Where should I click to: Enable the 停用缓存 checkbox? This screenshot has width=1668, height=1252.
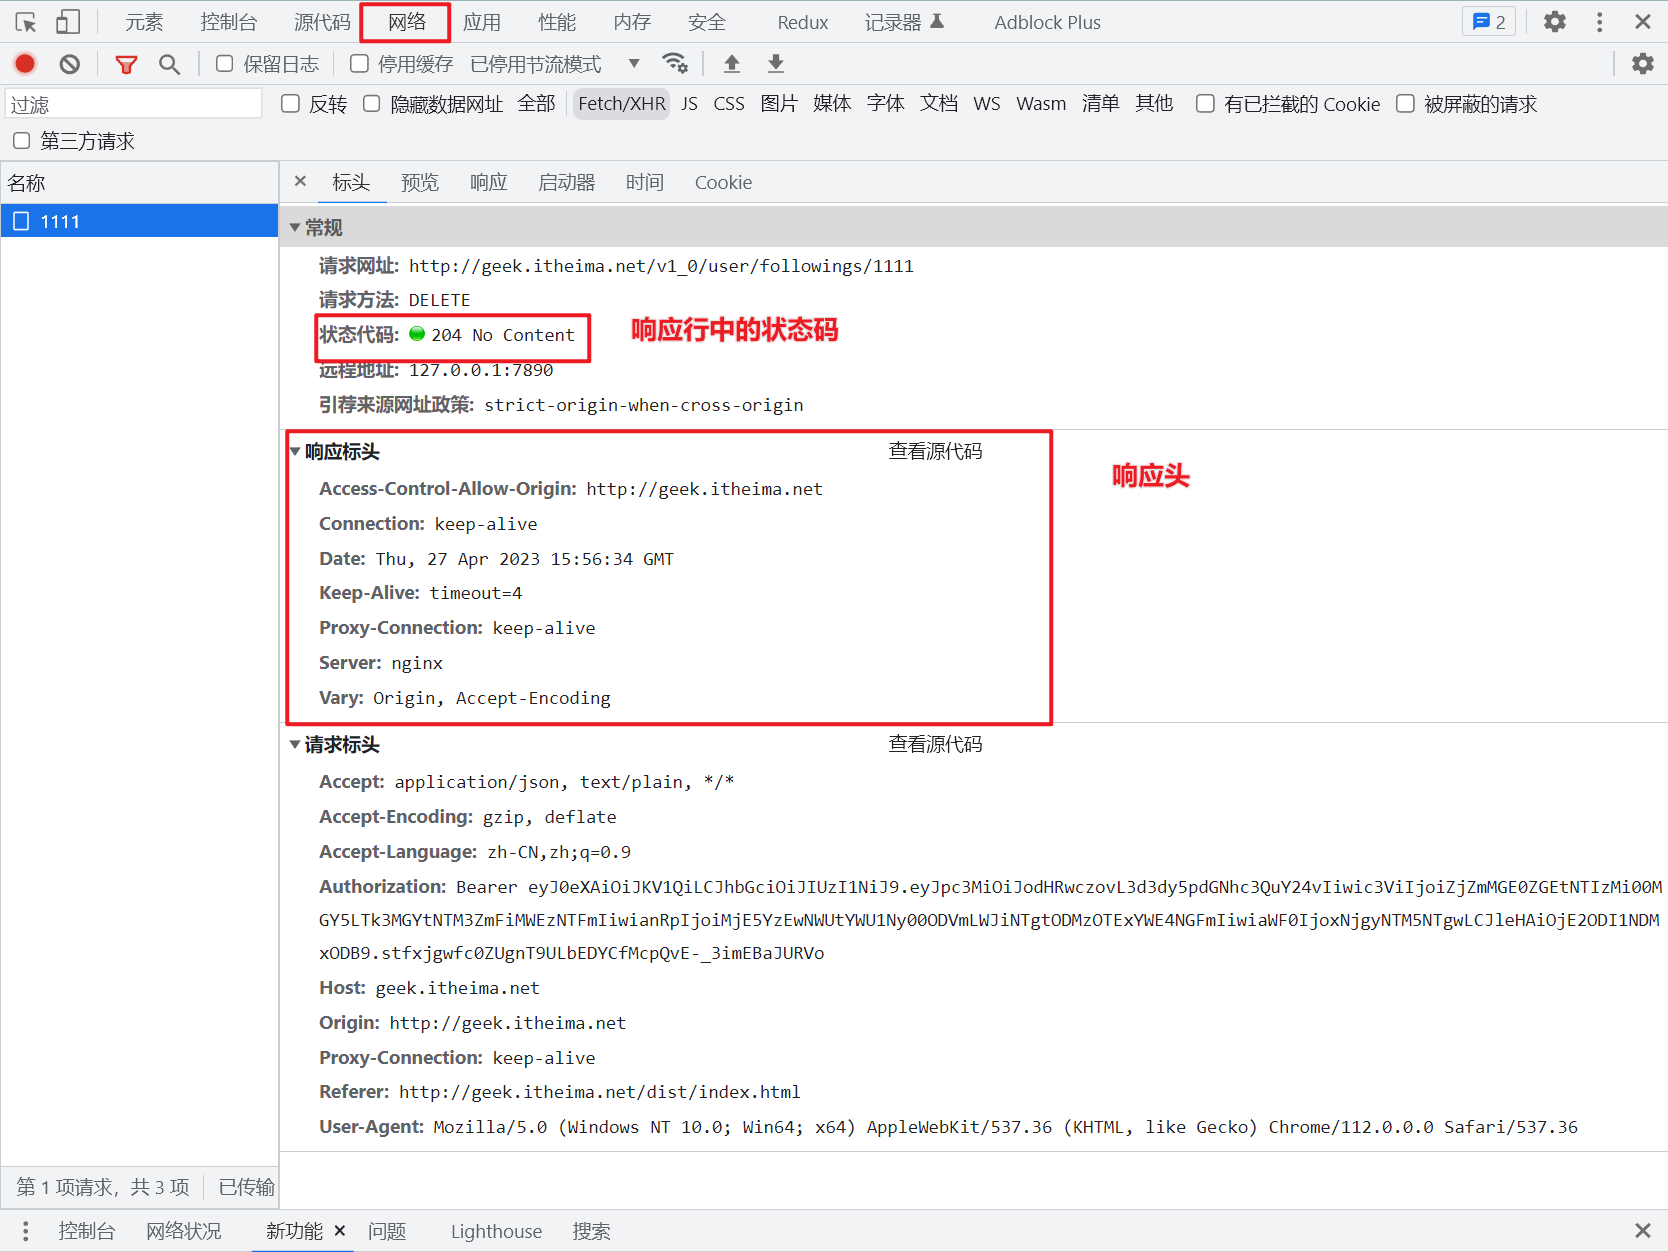click(360, 64)
